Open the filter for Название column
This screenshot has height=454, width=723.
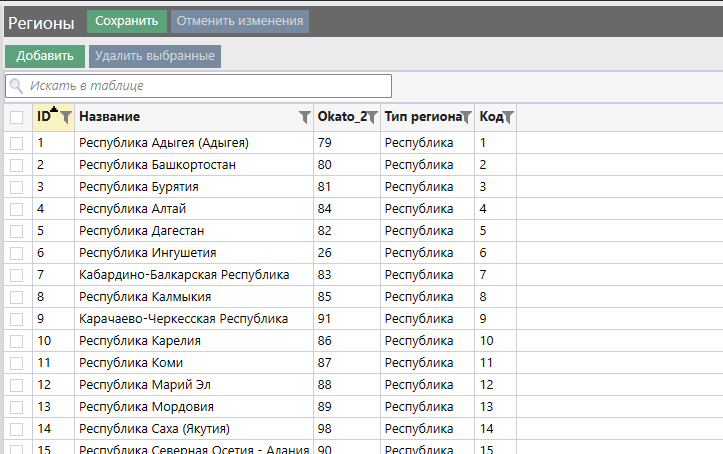click(305, 118)
